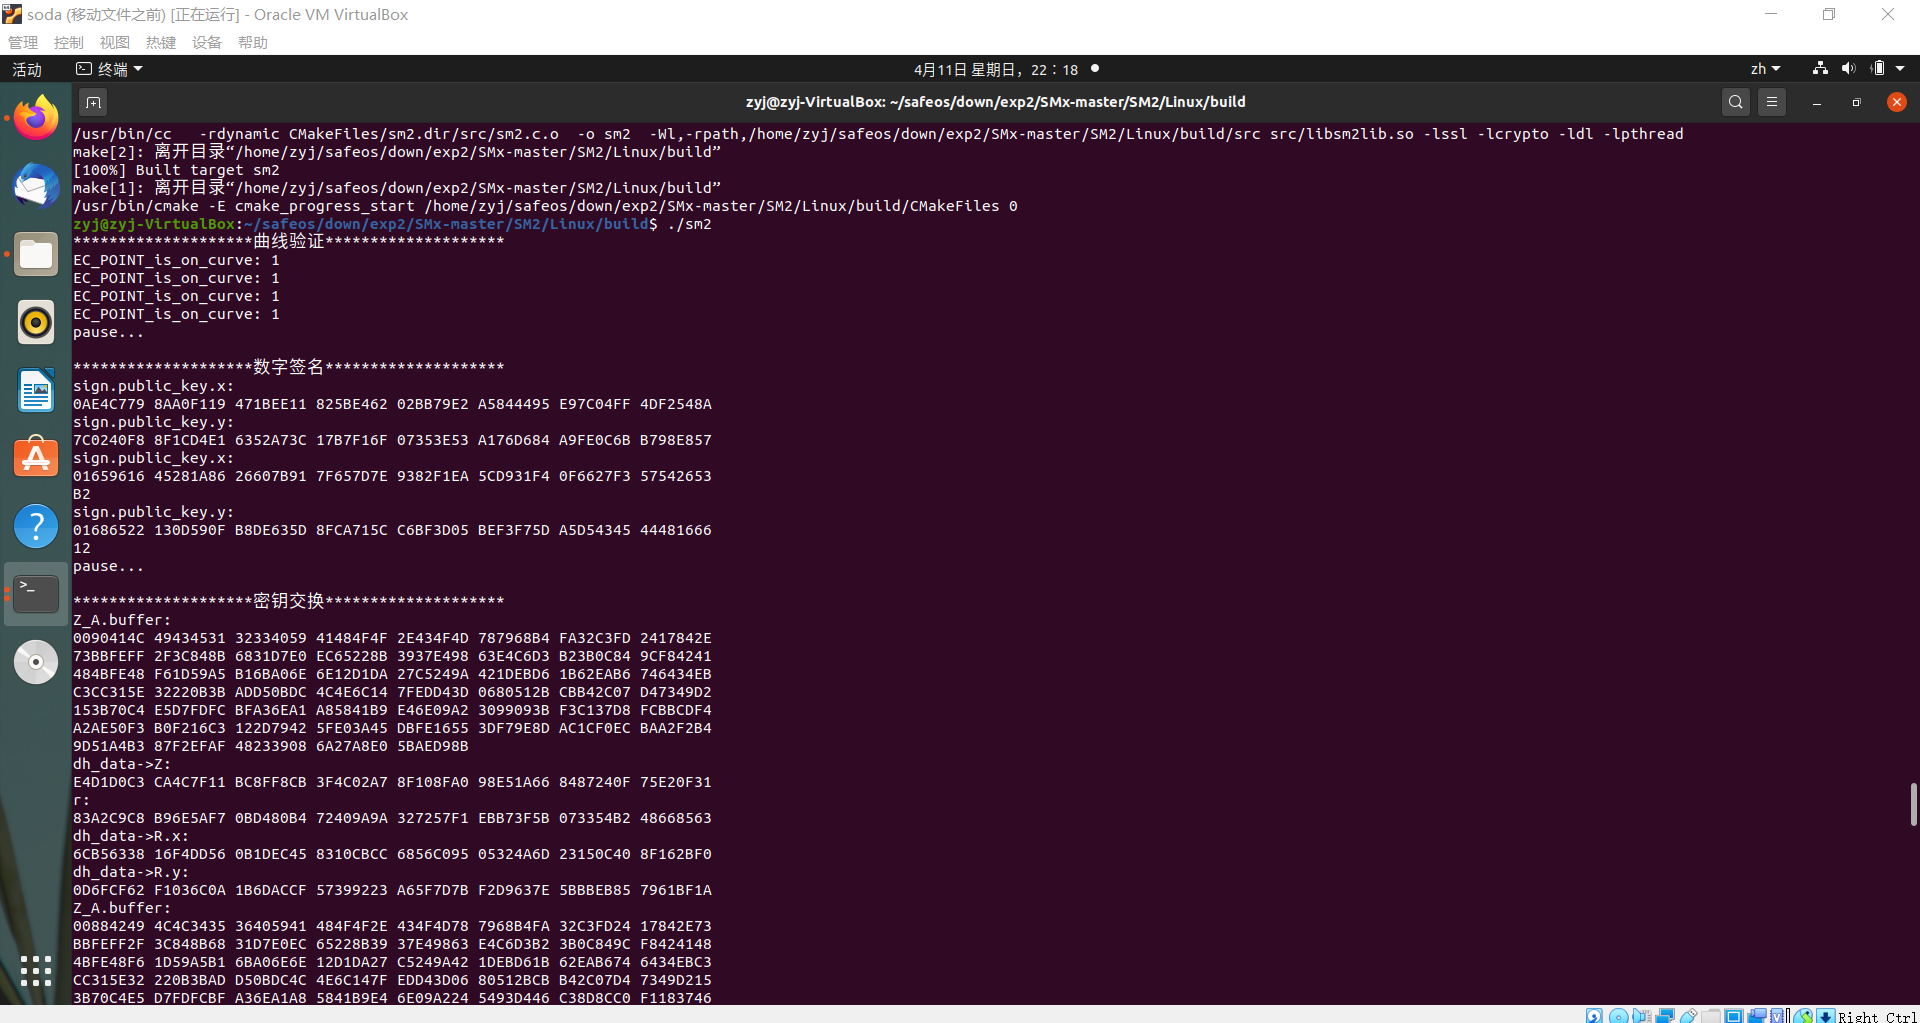Close the terminal with orange X
The width and height of the screenshot is (1920, 1023).
pos(1897,102)
